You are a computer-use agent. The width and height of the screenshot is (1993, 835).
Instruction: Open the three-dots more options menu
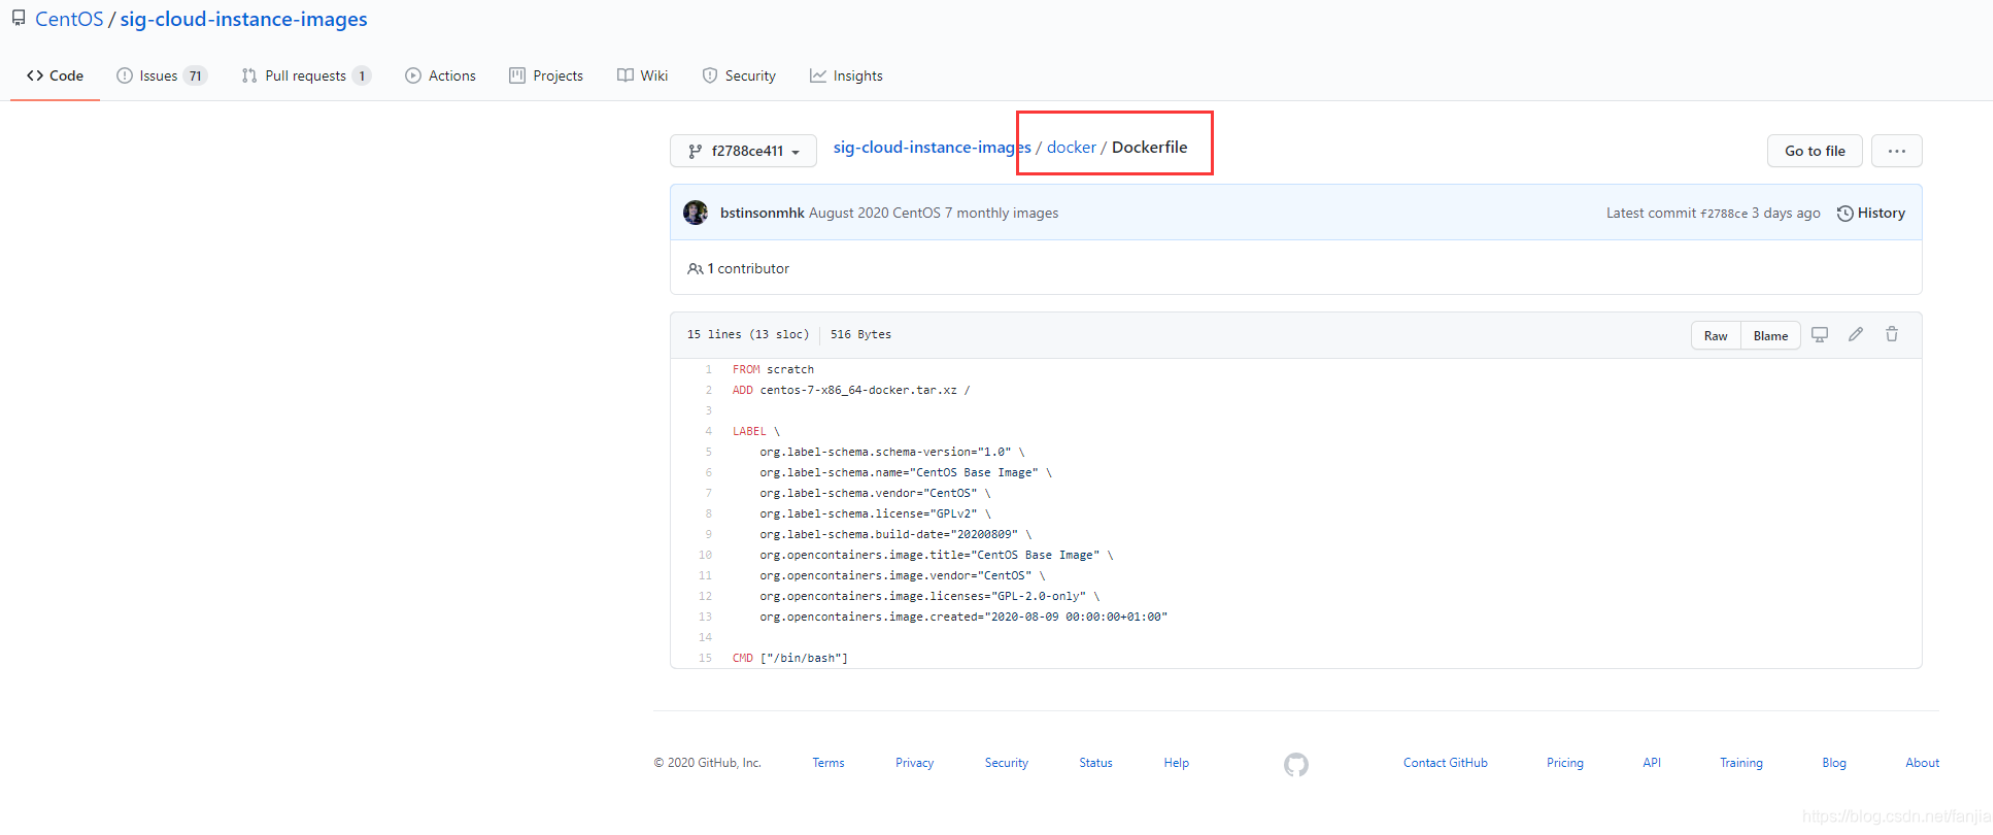(x=1896, y=151)
